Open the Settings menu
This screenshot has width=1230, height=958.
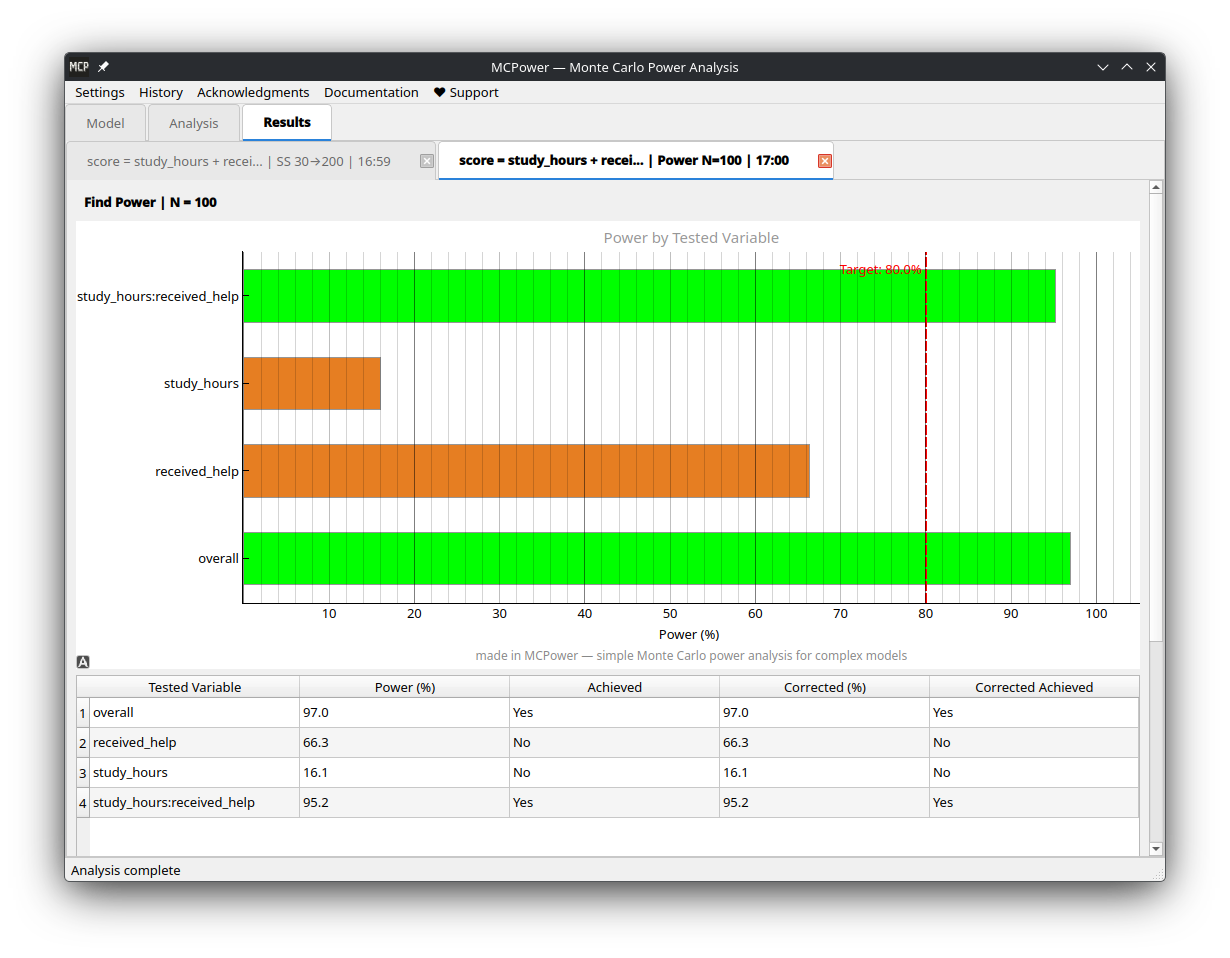click(99, 92)
